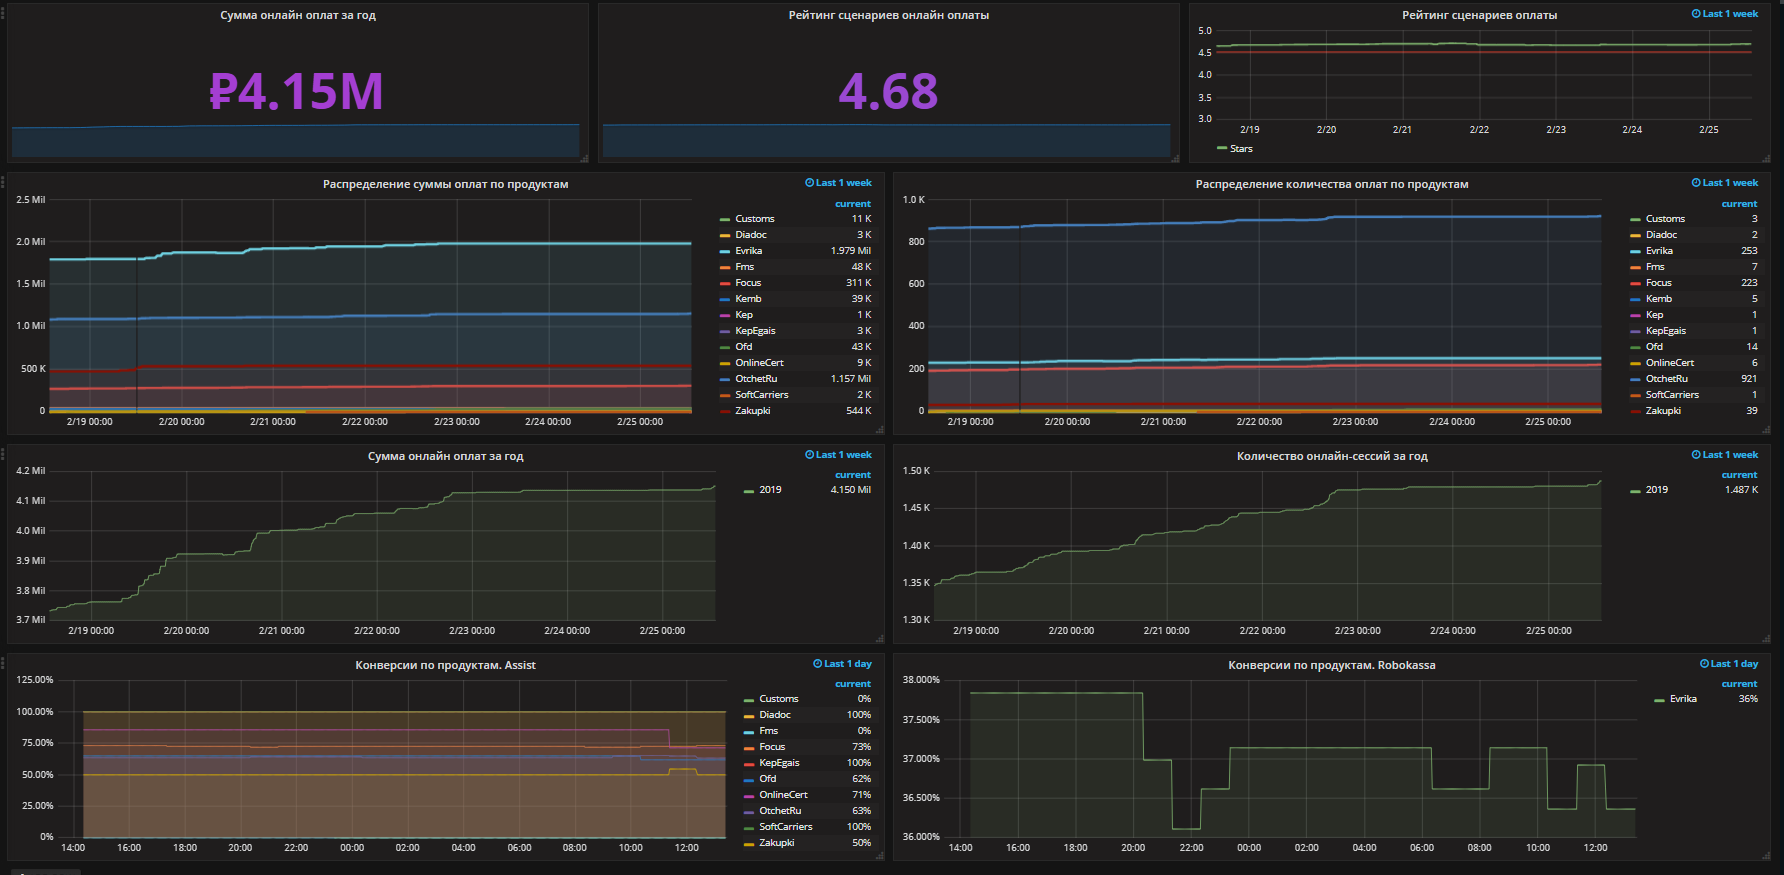Click 2019 value 1.487 K
Image resolution: width=1784 pixels, height=875 pixels.
(1741, 490)
